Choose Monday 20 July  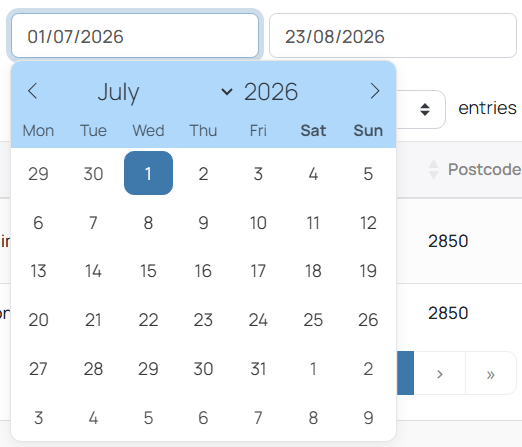[x=38, y=320]
